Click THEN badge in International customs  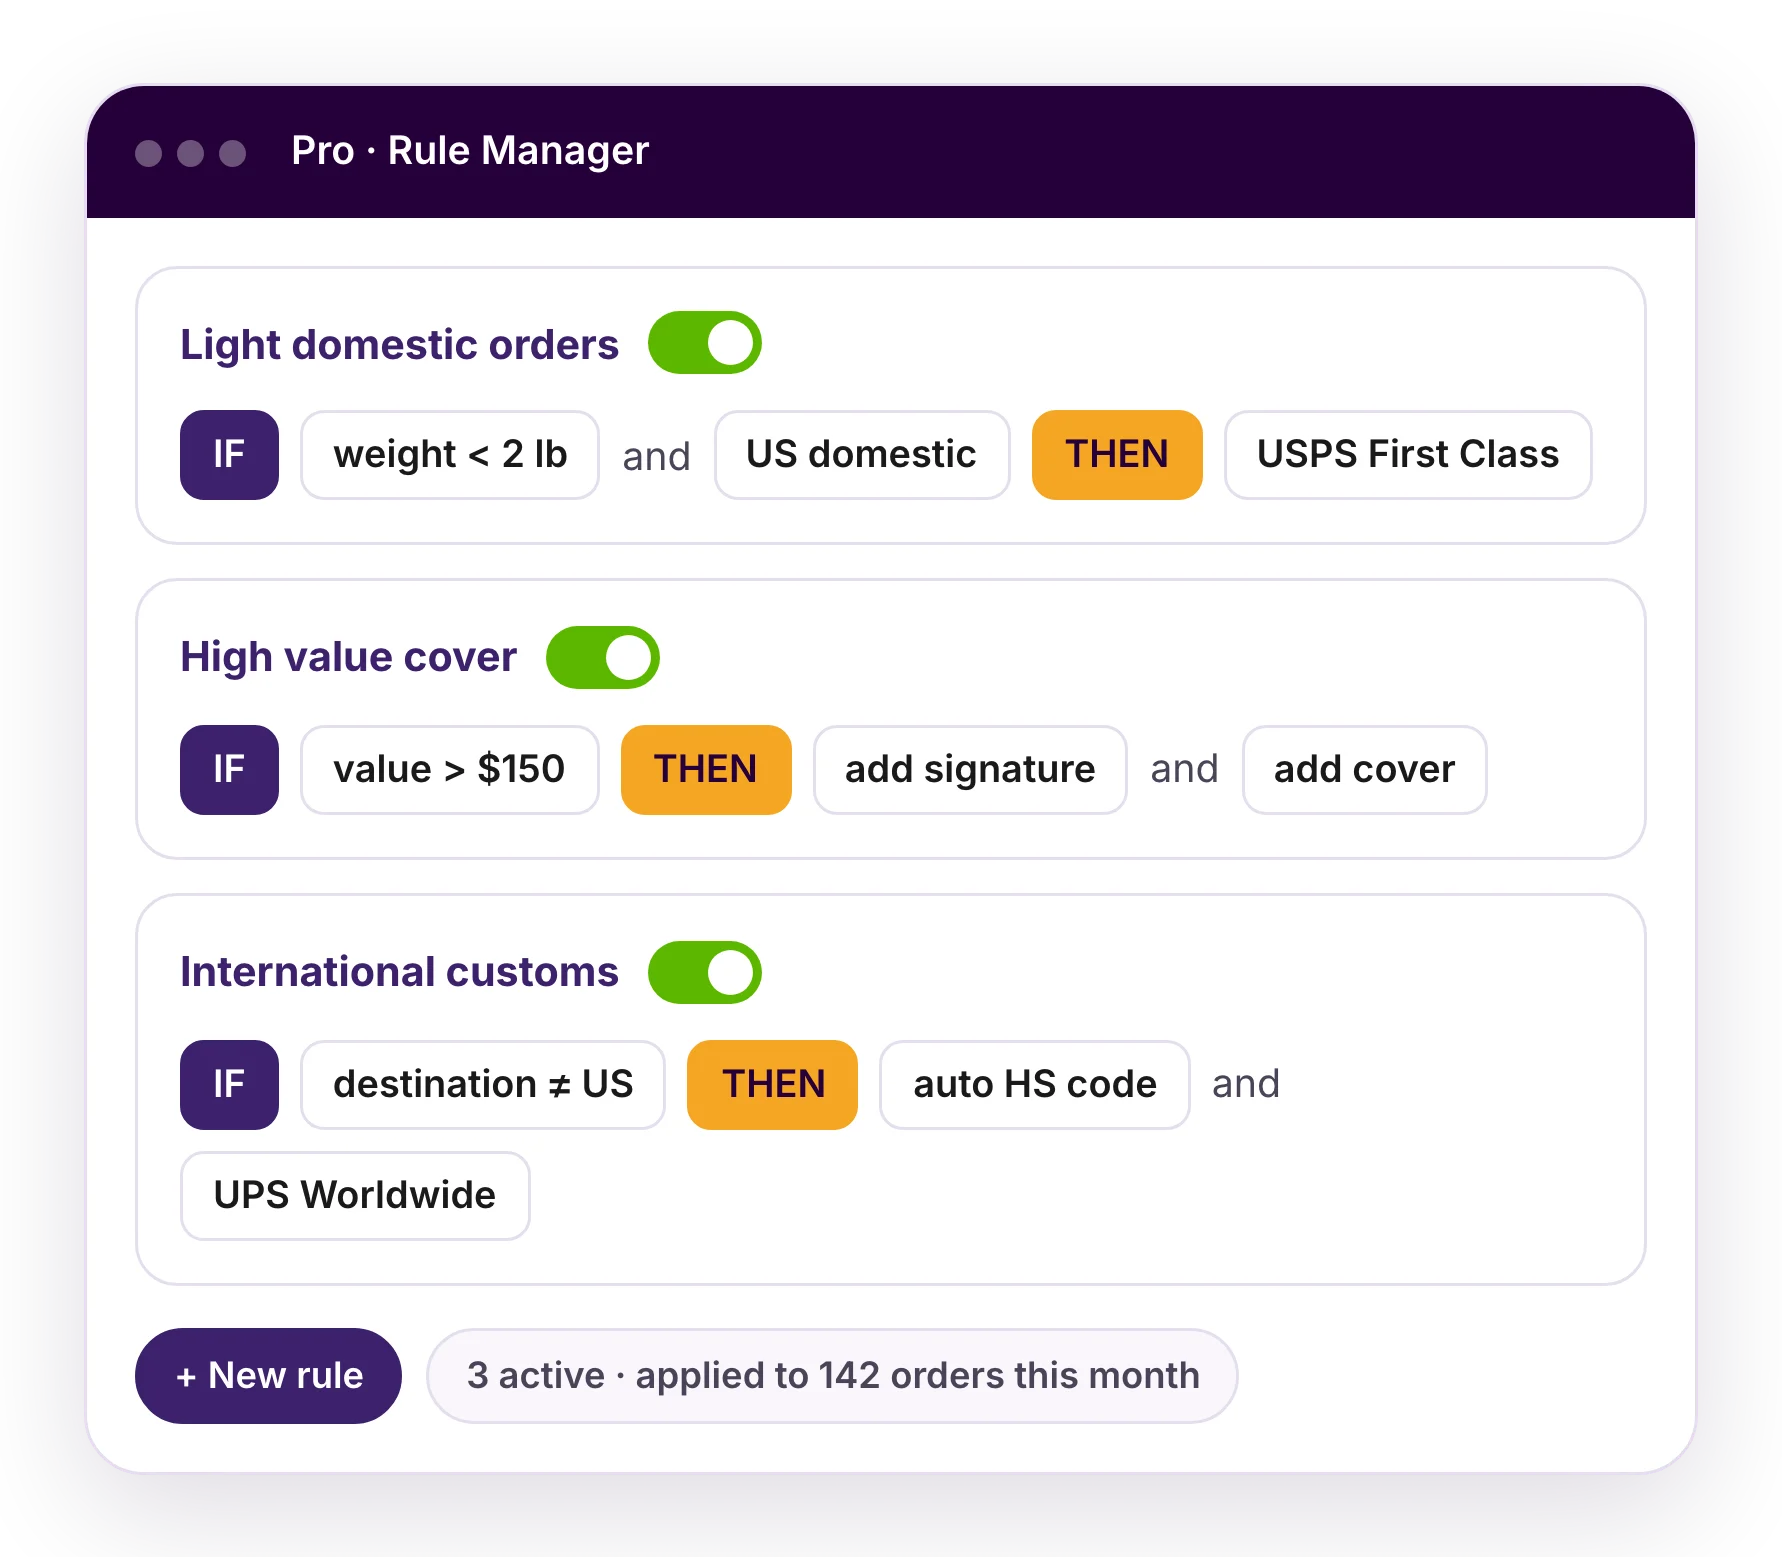tap(772, 1085)
